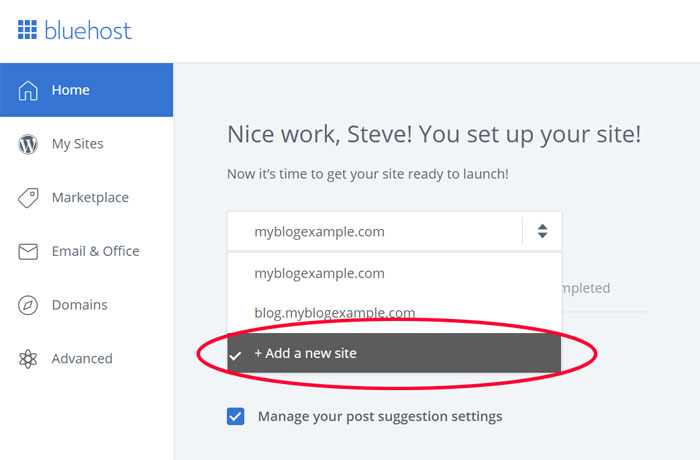Click the WordPress icon beside My Sites
This screenshot has width=700, height=460.
tap(28, 144)
